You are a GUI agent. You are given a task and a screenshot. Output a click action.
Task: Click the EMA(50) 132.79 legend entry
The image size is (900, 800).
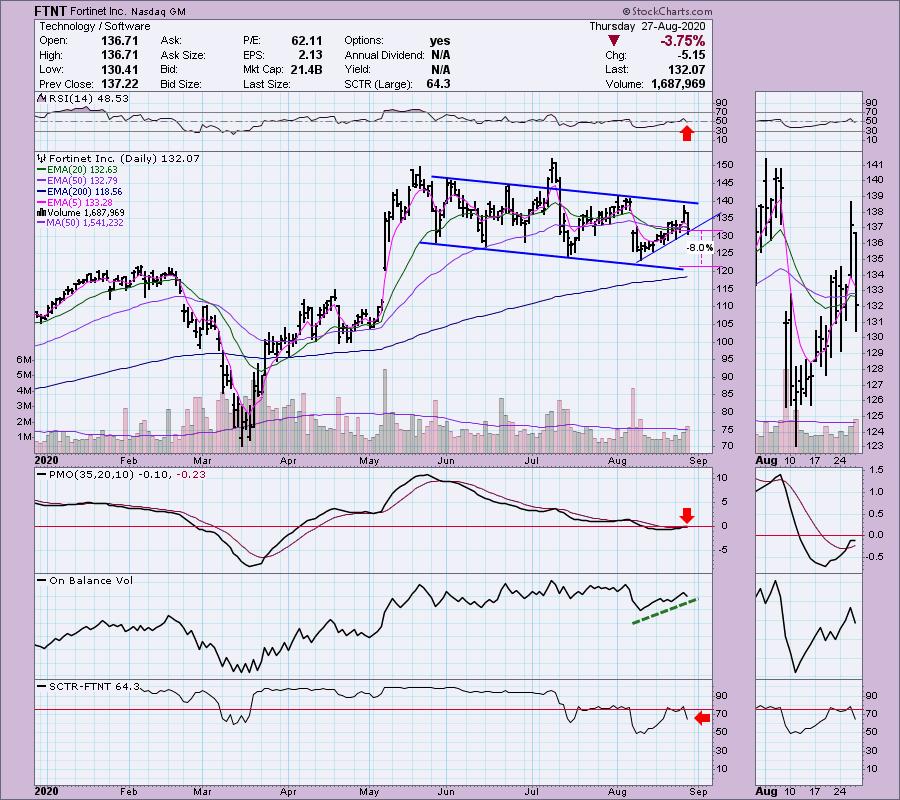(77, 181)
